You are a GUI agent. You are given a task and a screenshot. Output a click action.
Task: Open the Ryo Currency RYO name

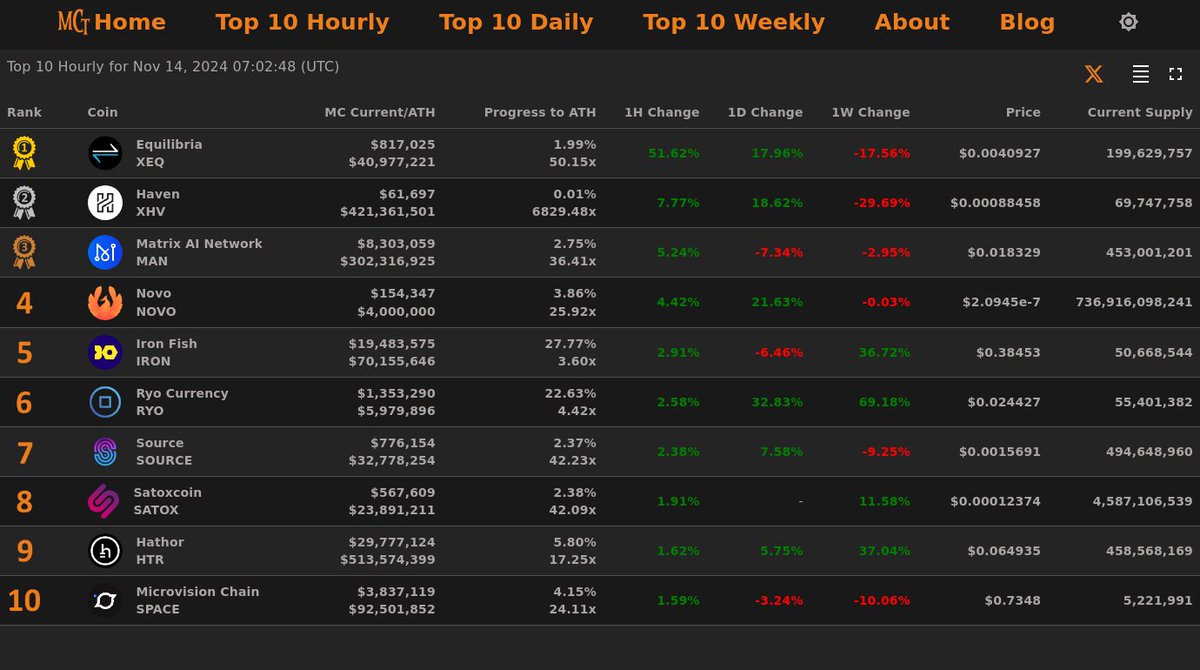182,402
